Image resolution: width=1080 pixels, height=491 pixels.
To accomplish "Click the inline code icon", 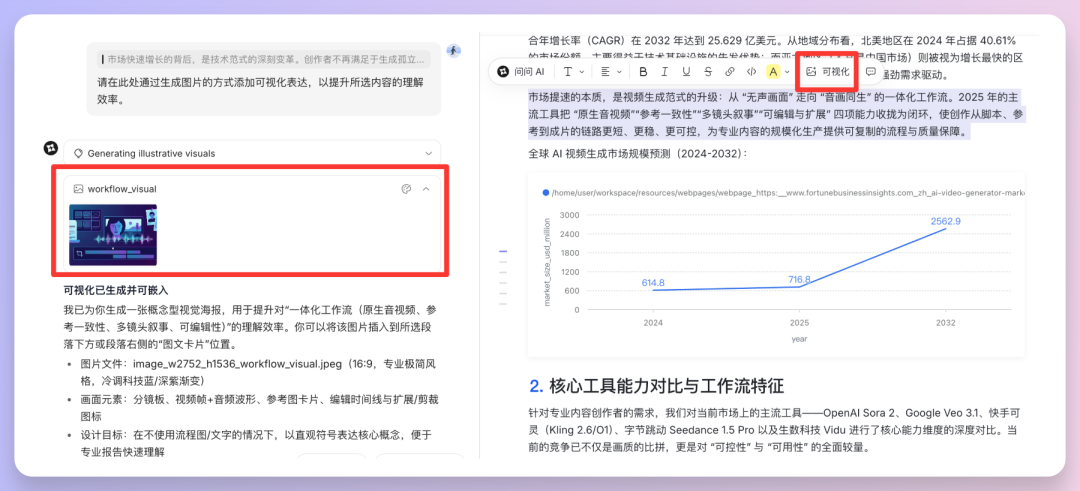I will pos(751,72).
